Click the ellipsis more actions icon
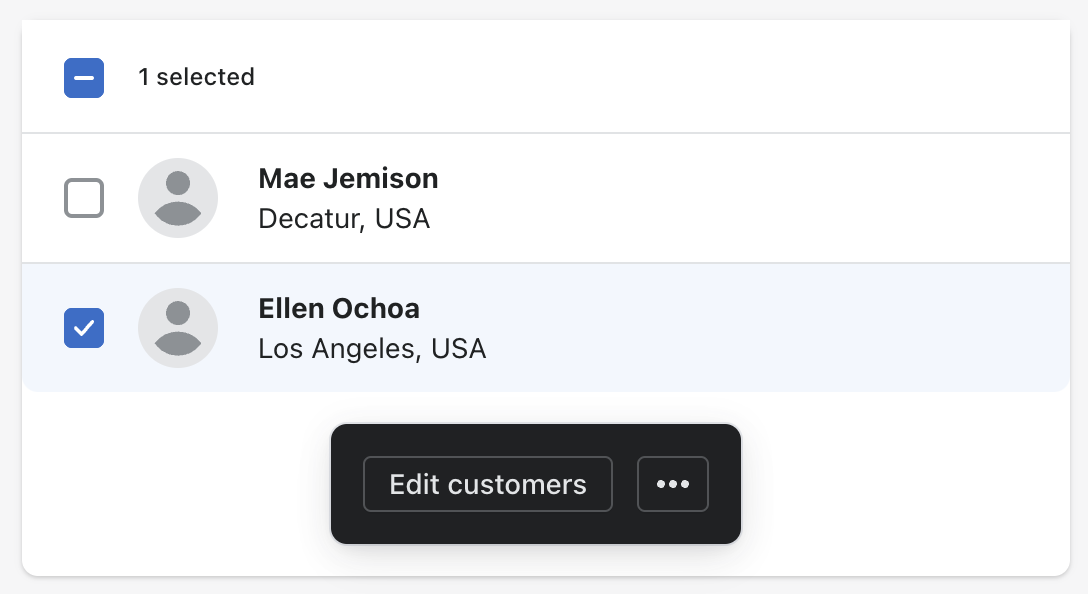1088x594 pixels. coord(673,484)
